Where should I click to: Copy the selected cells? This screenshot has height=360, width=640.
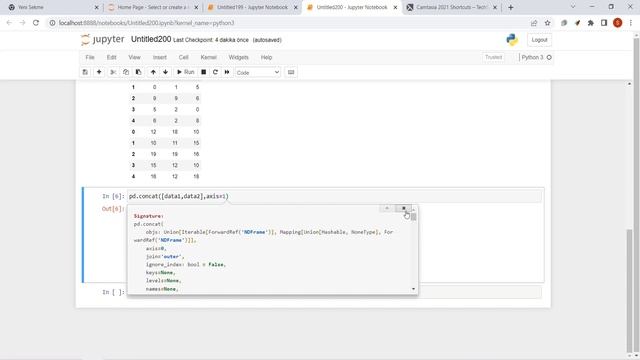126,72
